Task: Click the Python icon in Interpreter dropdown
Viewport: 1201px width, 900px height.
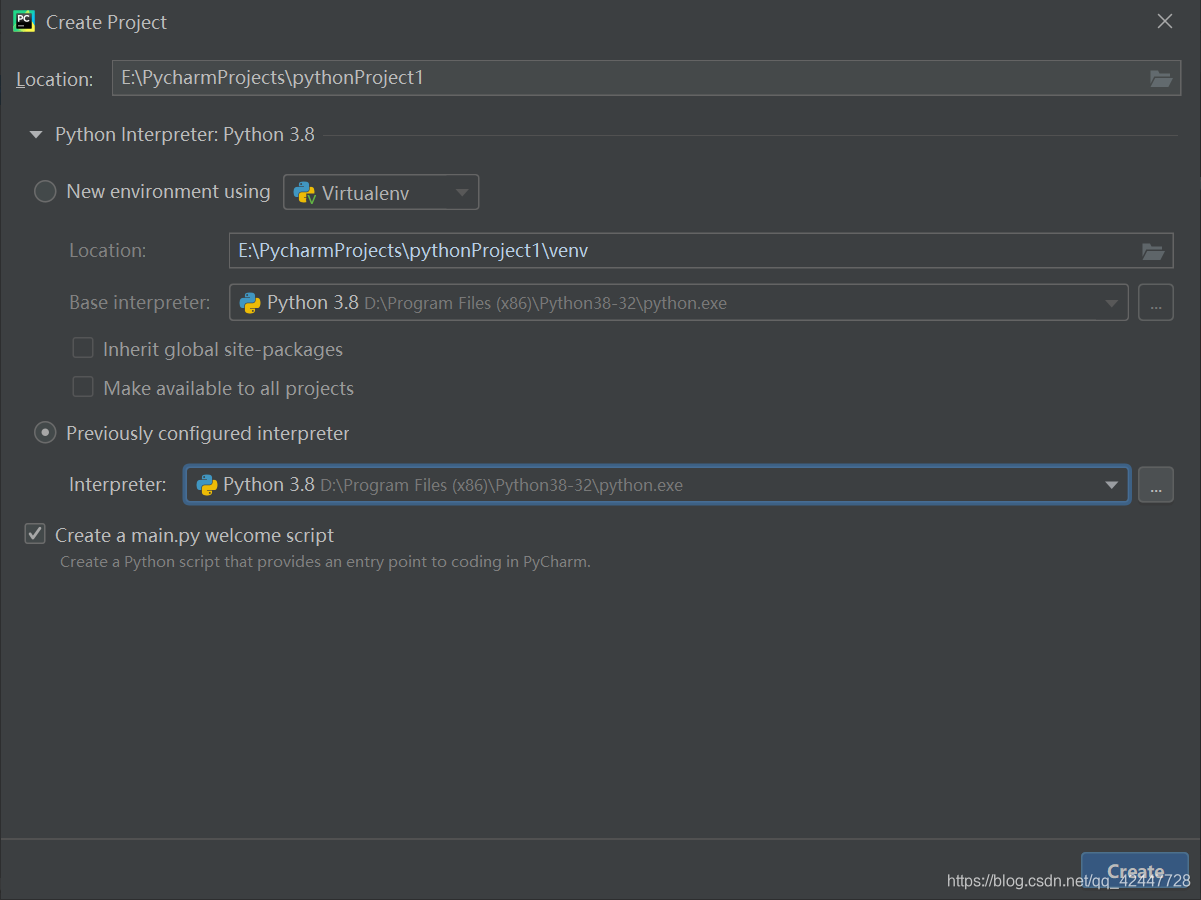Action: pos(207,485)
